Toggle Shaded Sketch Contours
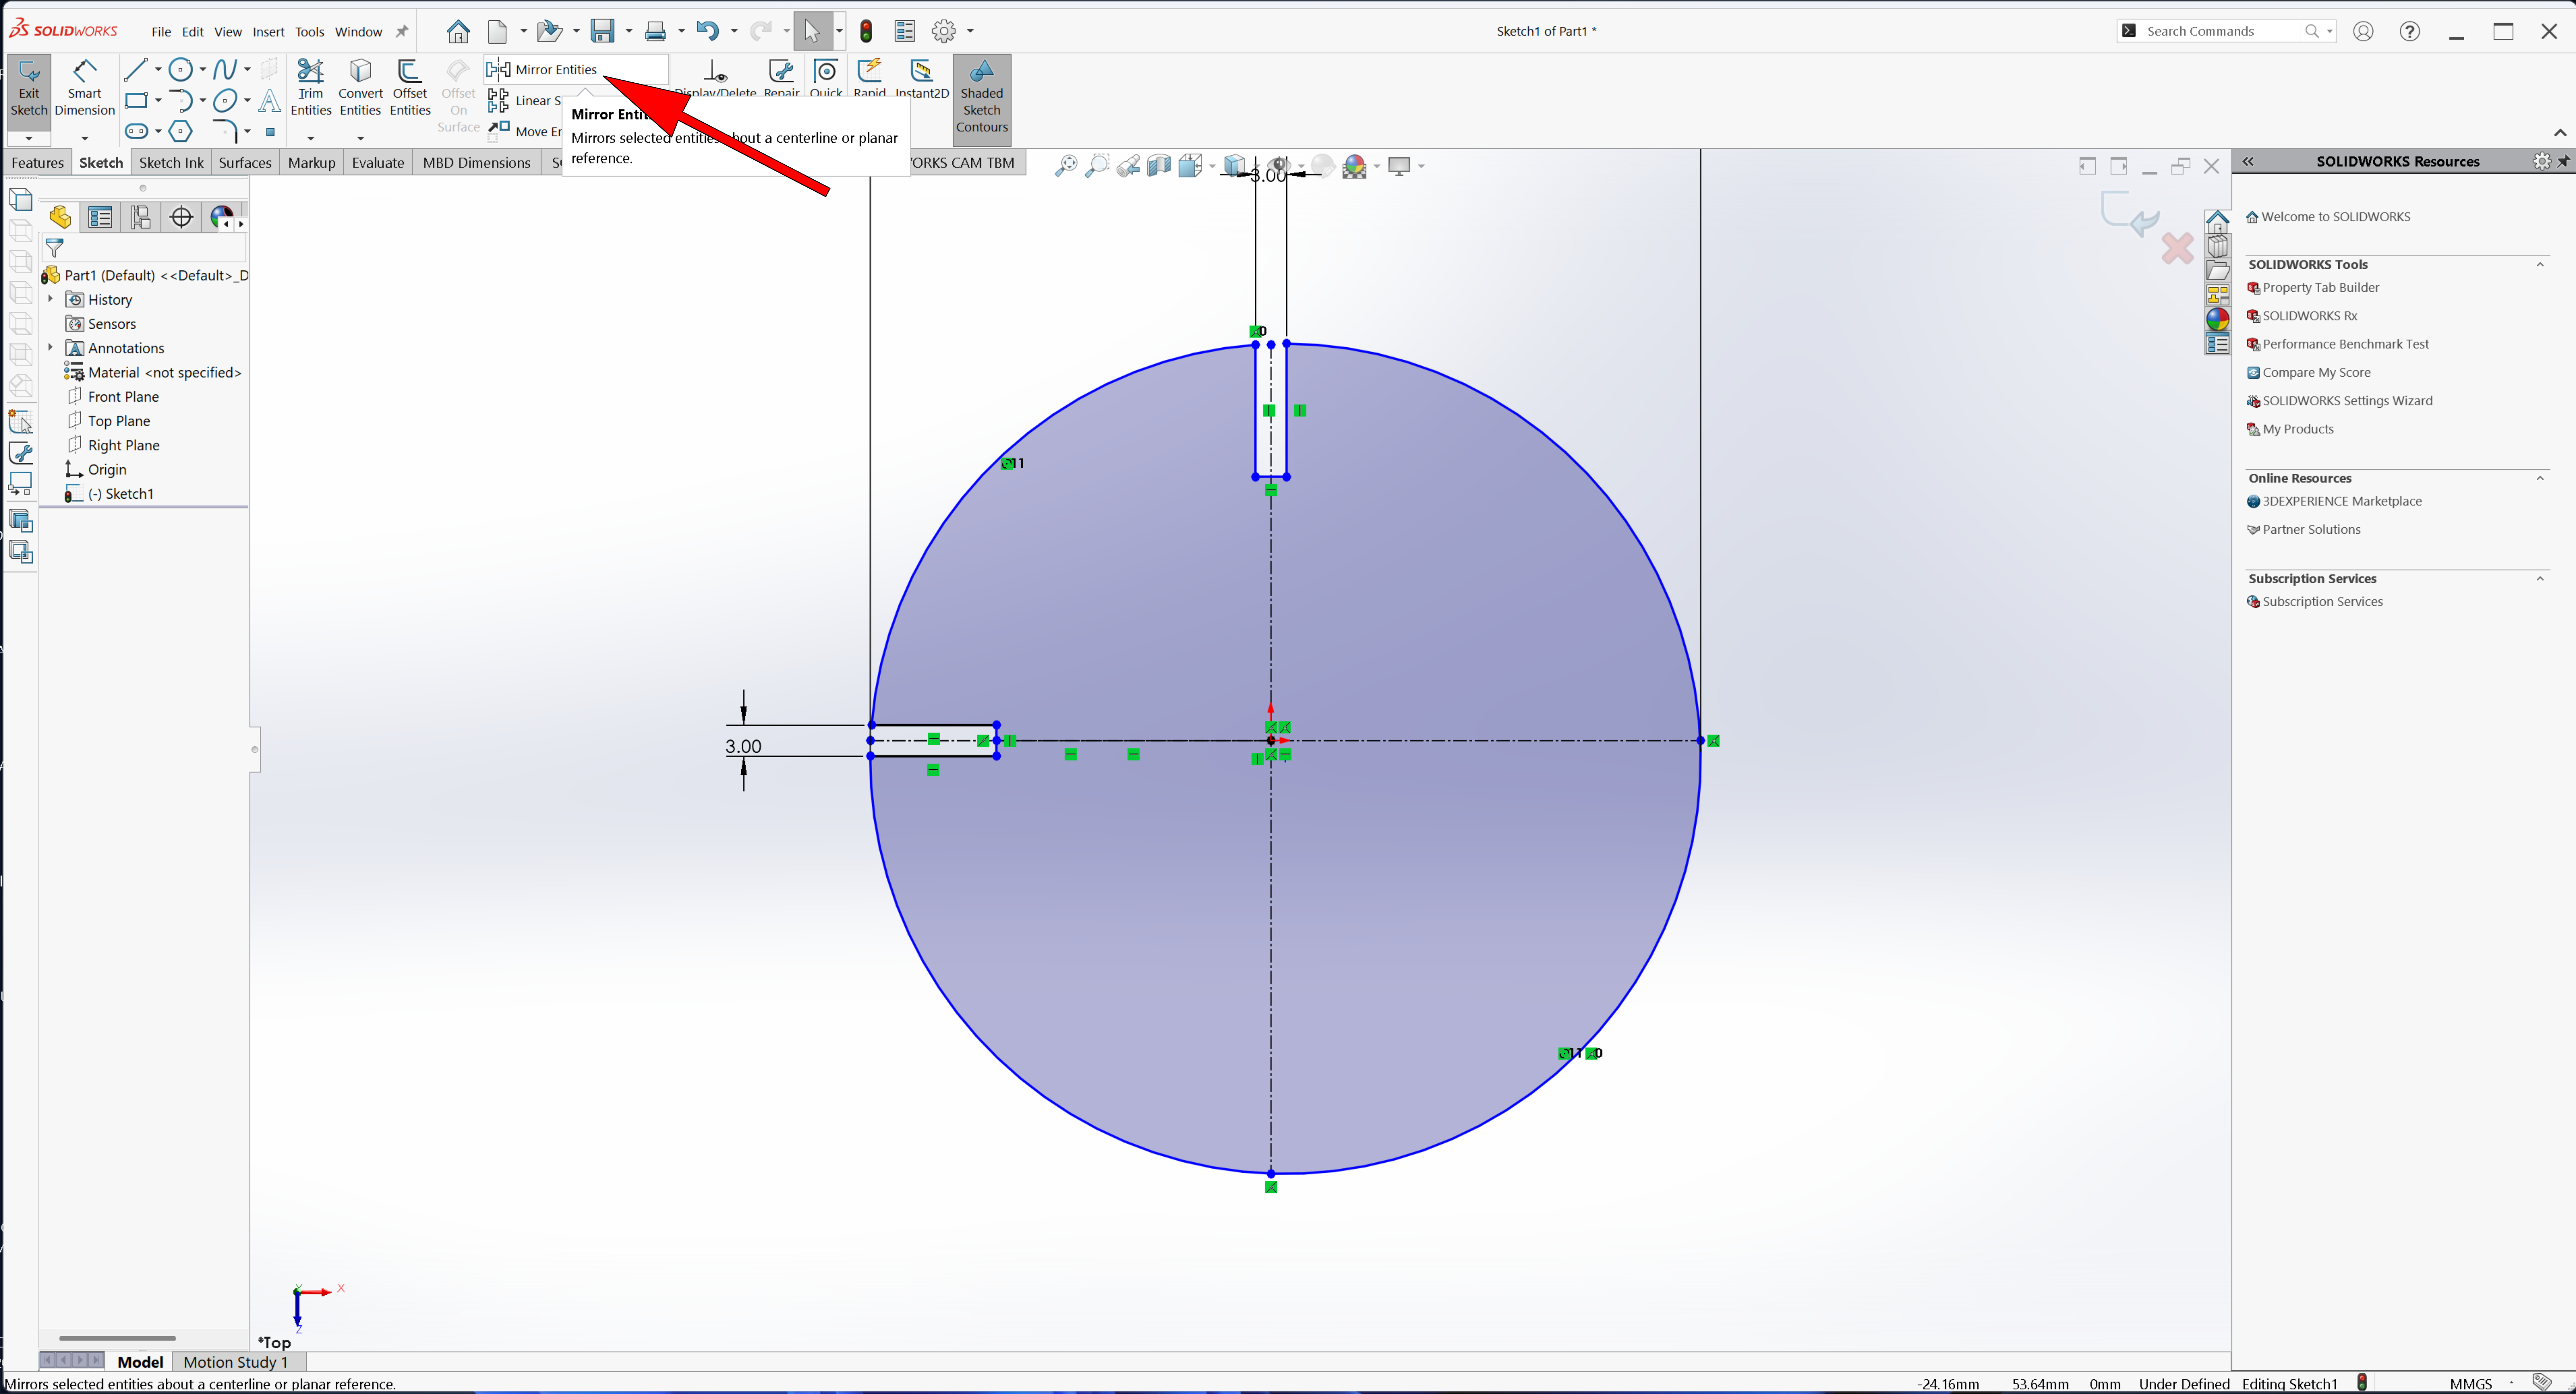 tap(981, 97)
